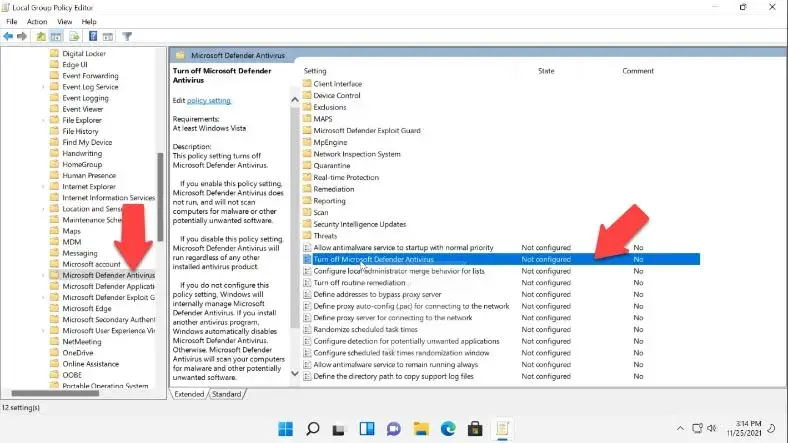This screenshot has height=443, width=788.
Task: Click the Randomize scheduled task times policy icon
Action: pos(307,329)
